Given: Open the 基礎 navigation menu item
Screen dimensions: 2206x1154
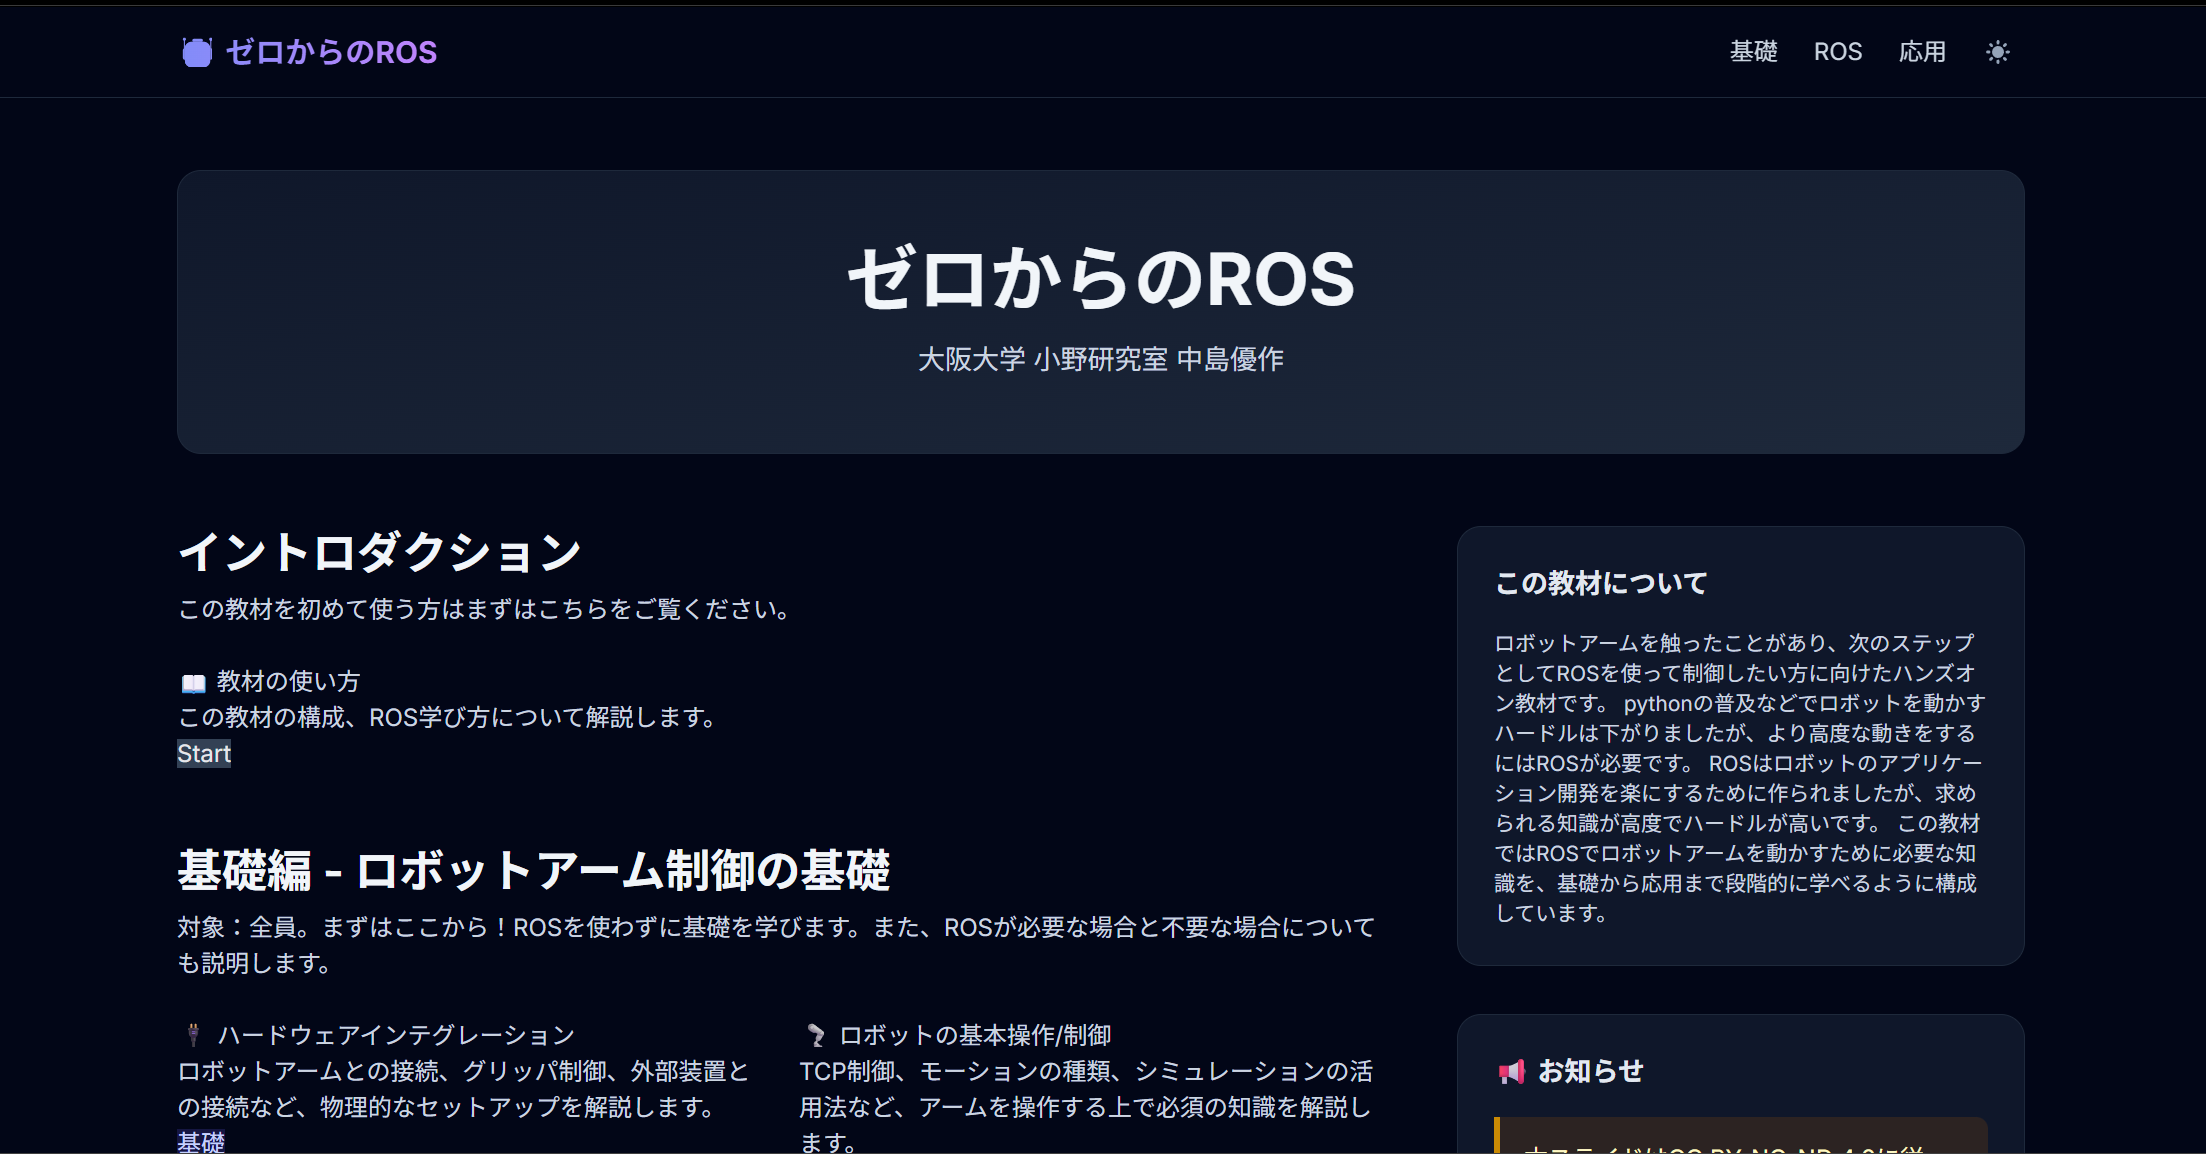Looking at the screenshot, I should 1754,51.
